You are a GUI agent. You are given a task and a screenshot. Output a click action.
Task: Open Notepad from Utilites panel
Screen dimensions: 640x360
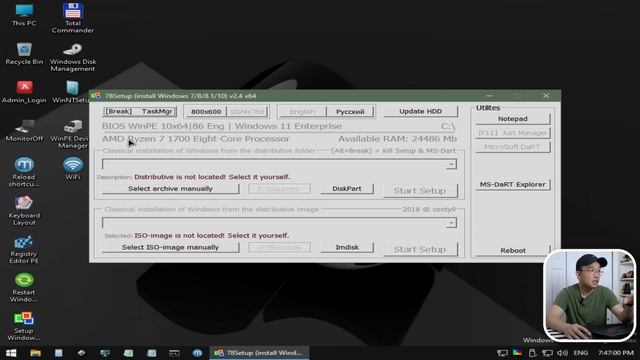(x=513, y=119)
